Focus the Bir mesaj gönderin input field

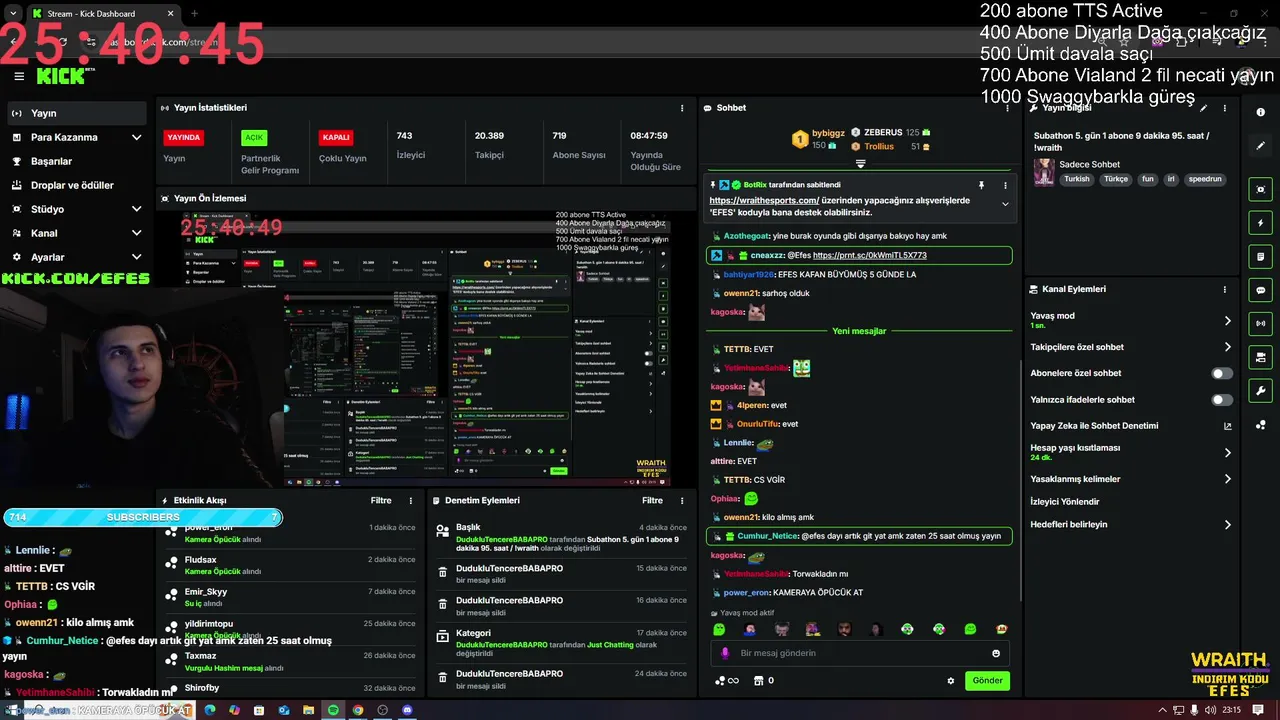(858, 653)
